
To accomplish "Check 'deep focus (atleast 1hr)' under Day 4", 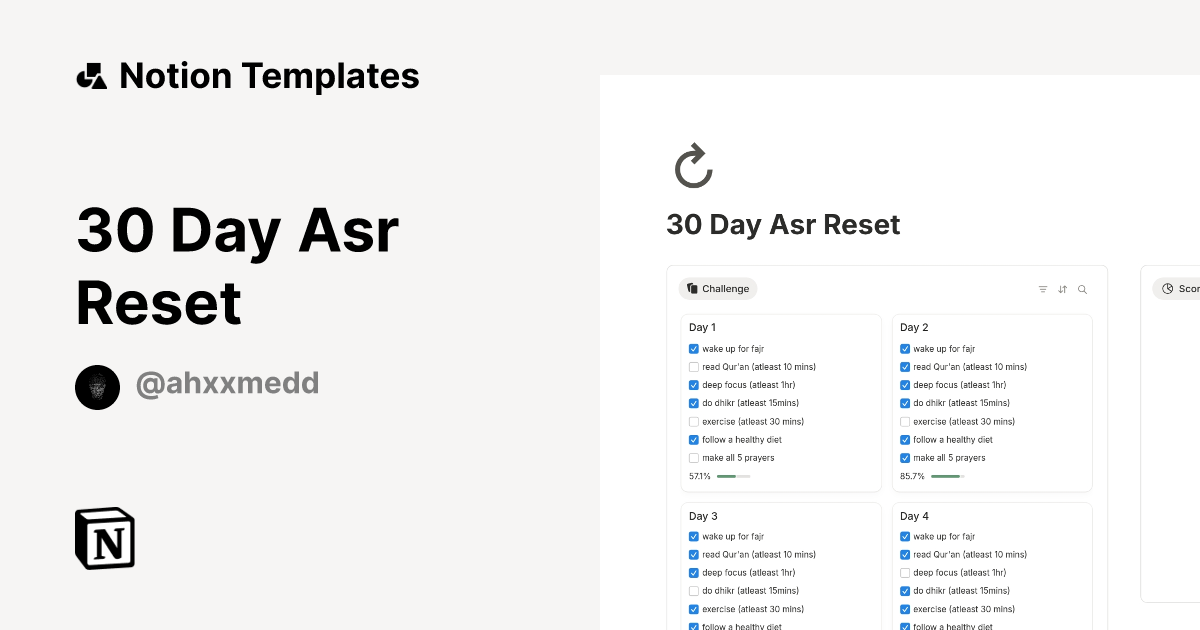I will coord(905,572).
